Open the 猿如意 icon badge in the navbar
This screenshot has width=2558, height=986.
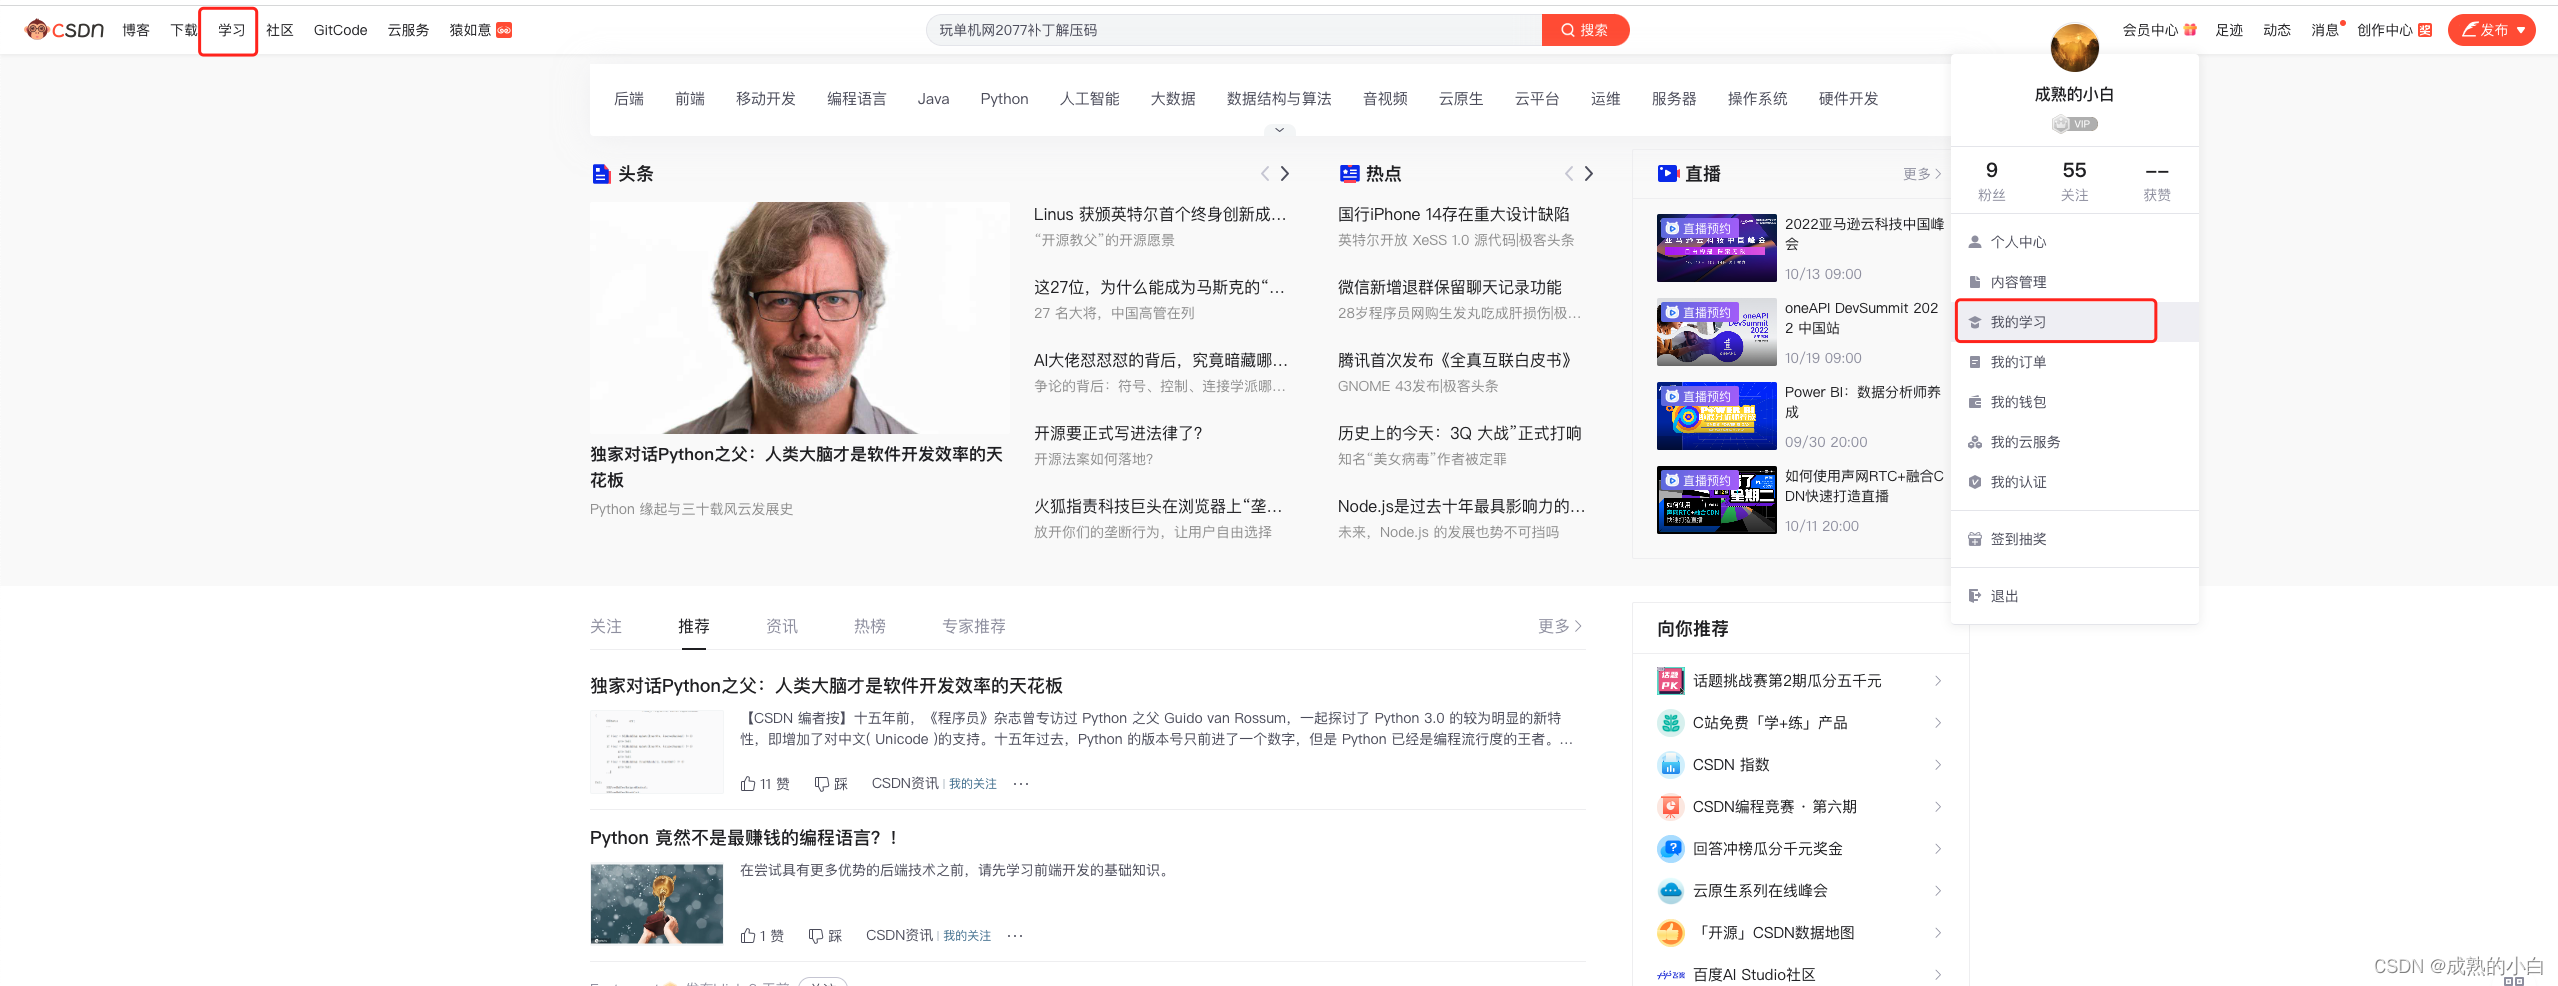pyautogui.click(x=504, y=30)
